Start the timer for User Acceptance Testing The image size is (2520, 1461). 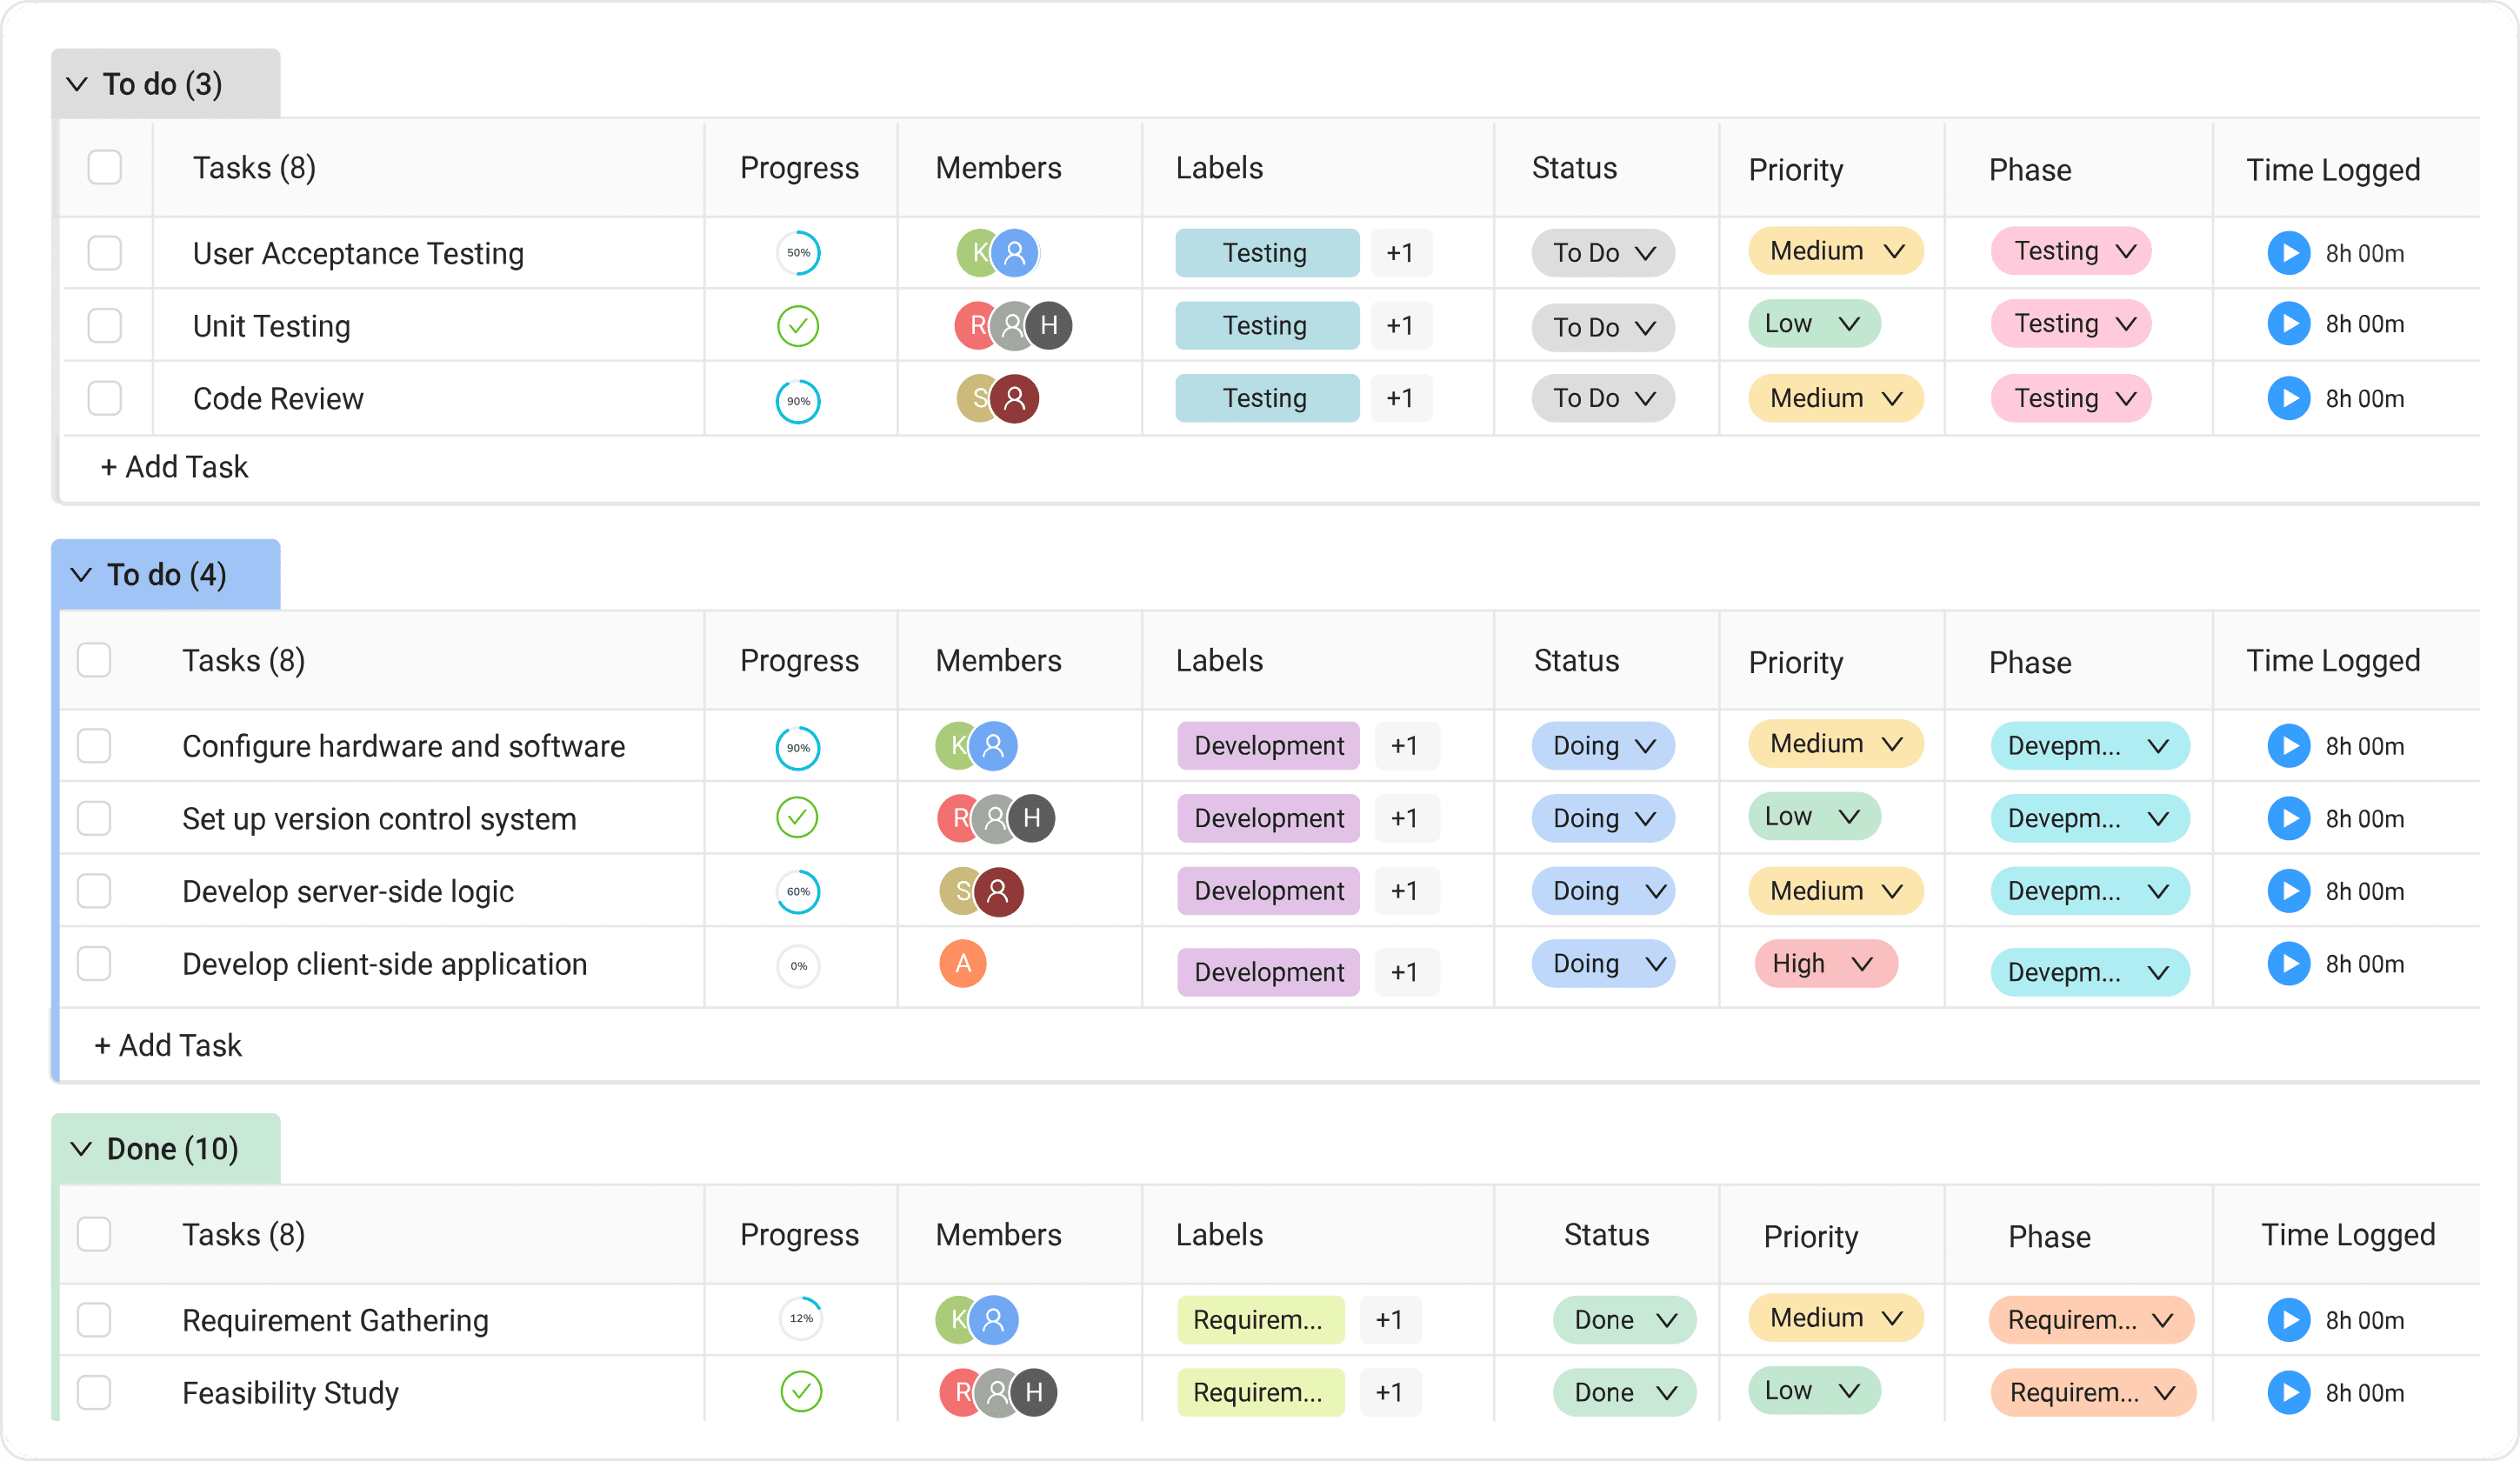[2290, 253]
